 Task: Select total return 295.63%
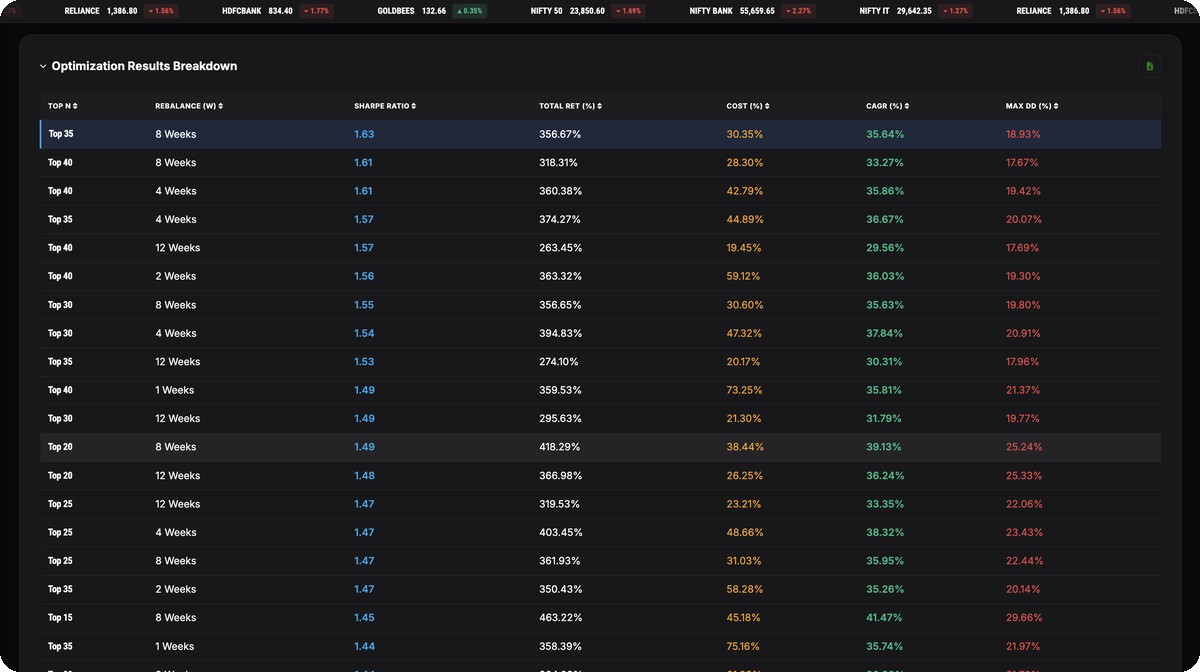point(560,419)
